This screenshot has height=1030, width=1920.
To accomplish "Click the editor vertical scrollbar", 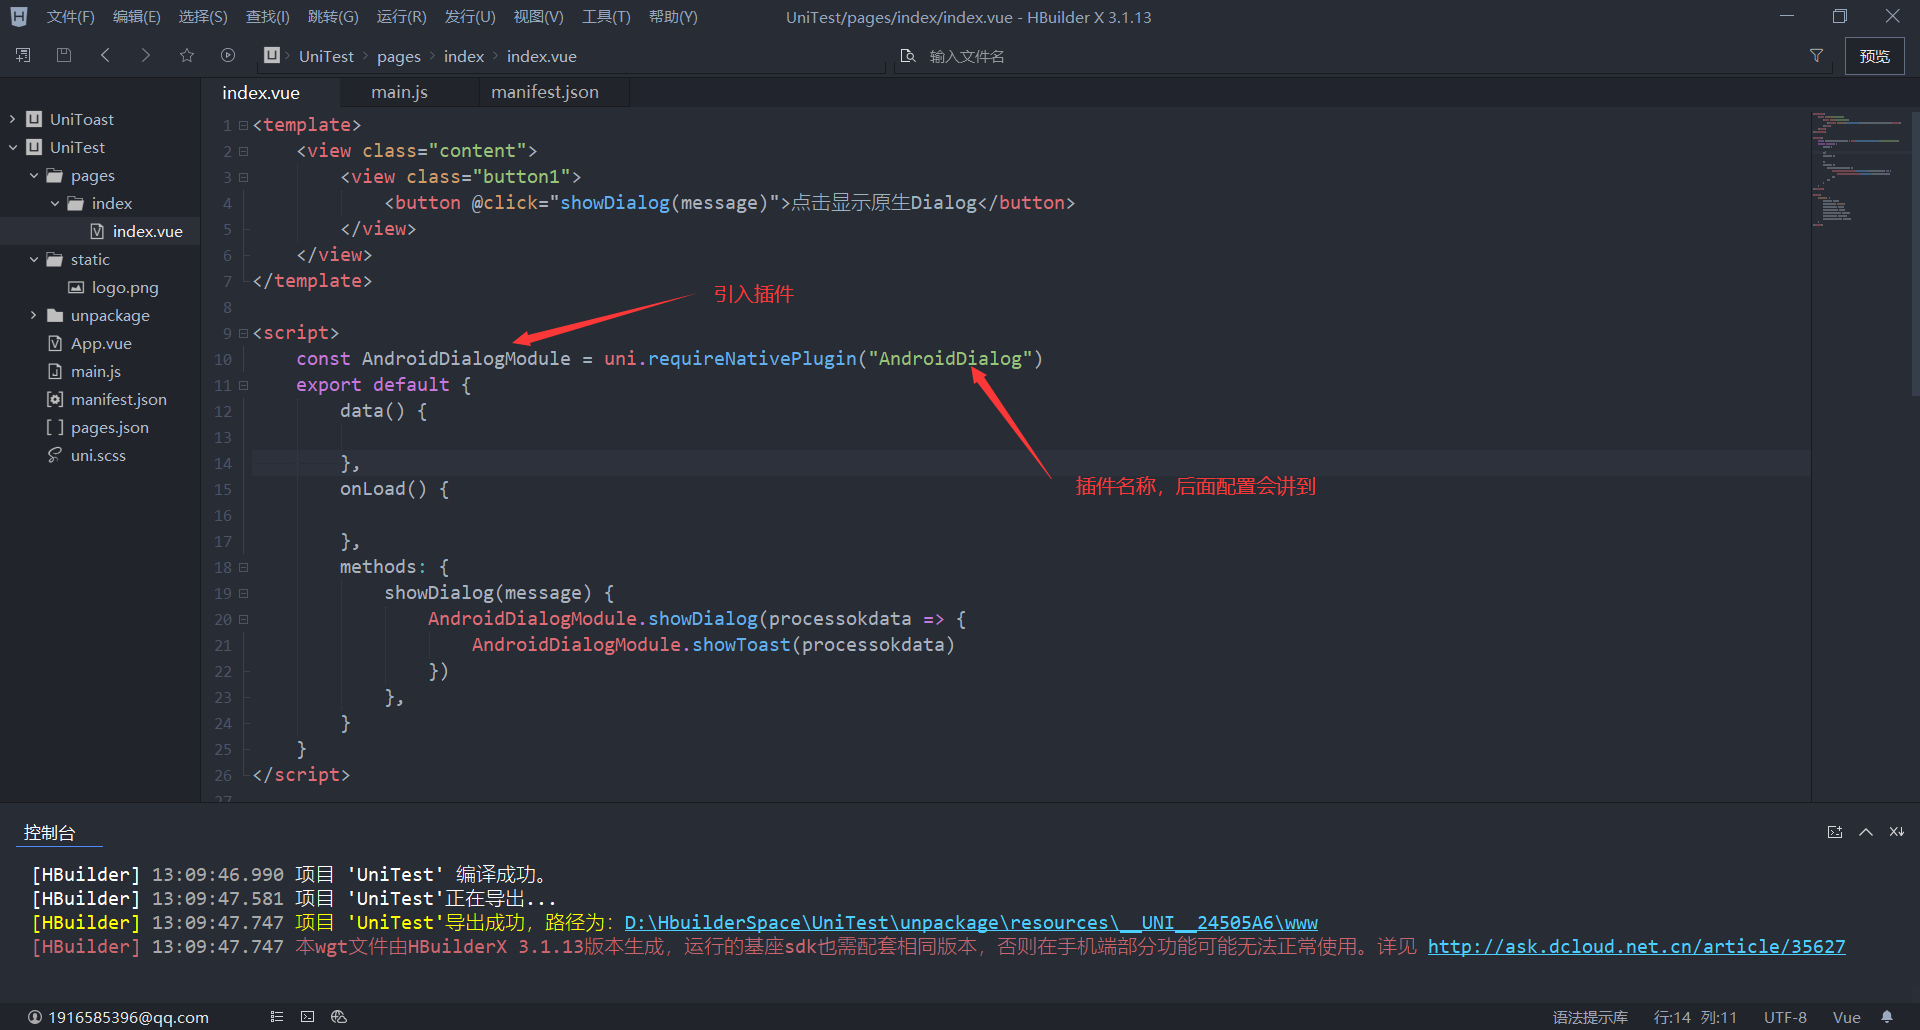I will (1914, 253).
